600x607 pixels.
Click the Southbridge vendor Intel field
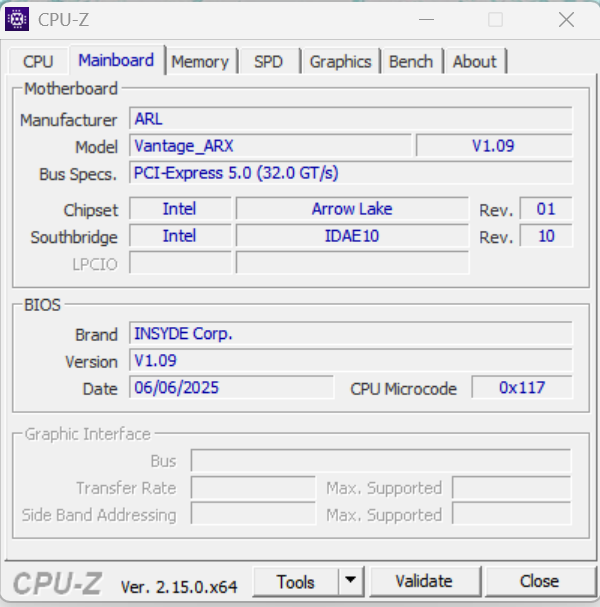point(180,236)
